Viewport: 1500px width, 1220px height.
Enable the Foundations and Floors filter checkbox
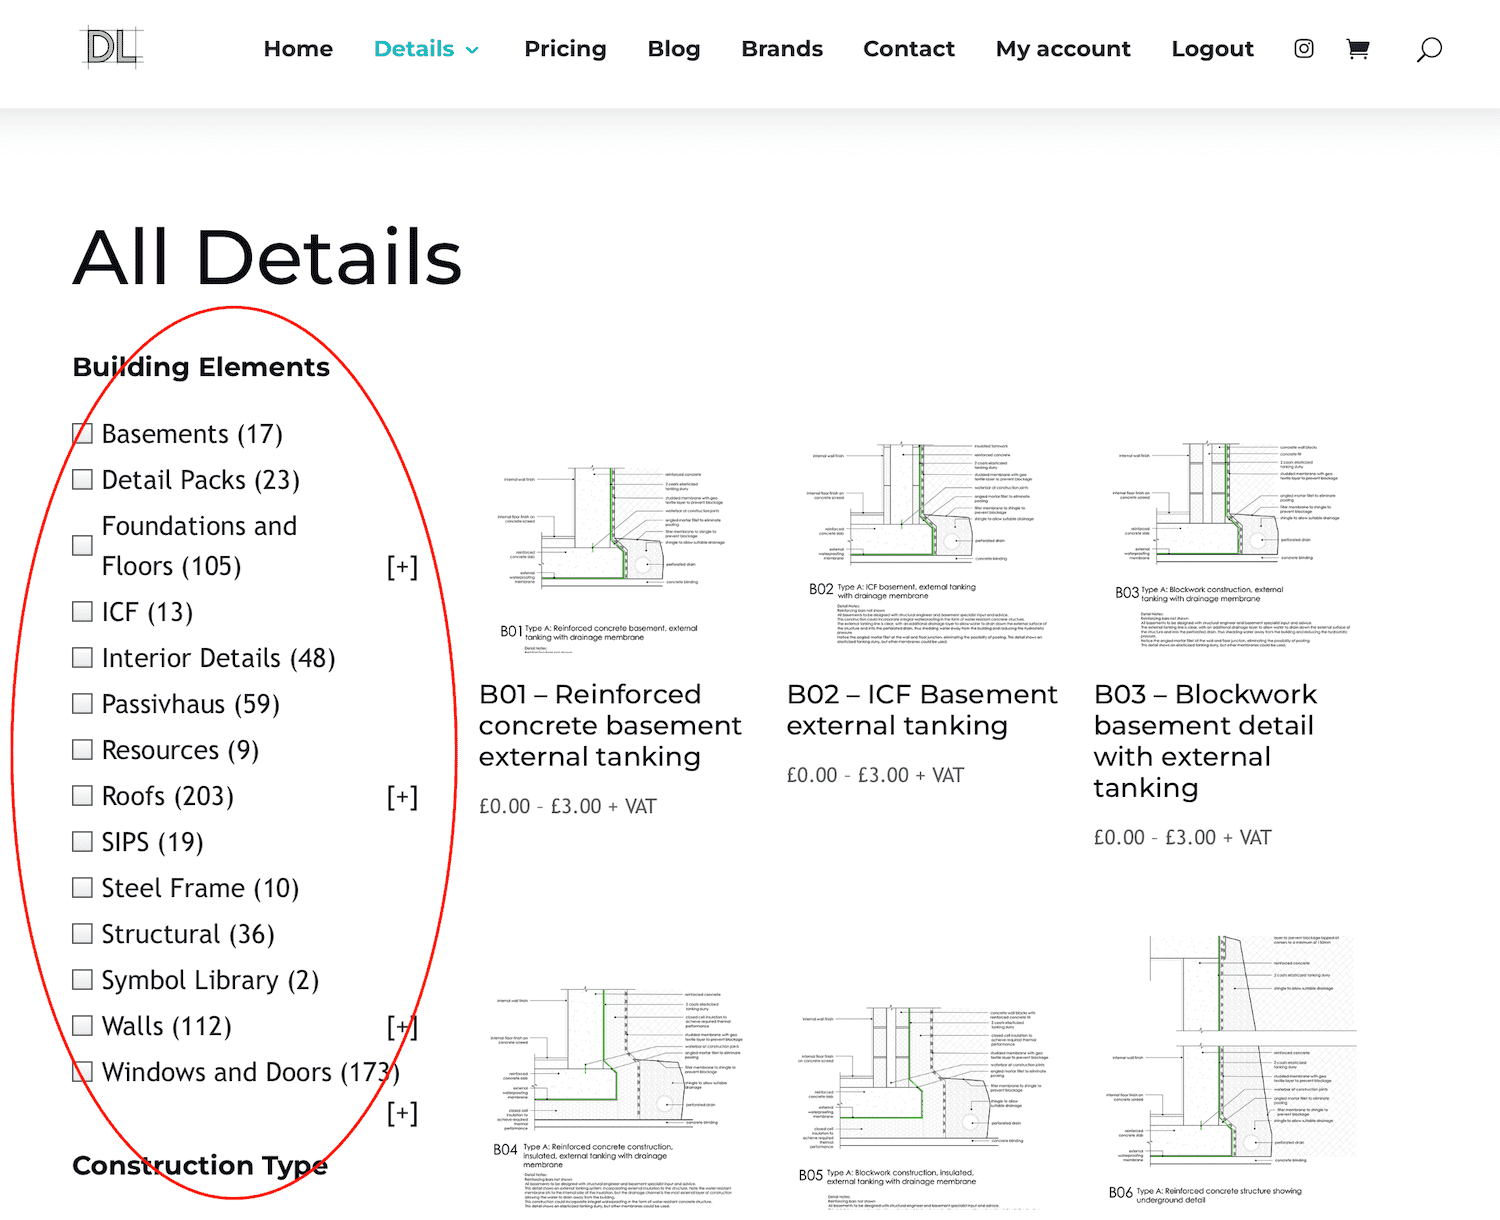(x=83, y=546)
